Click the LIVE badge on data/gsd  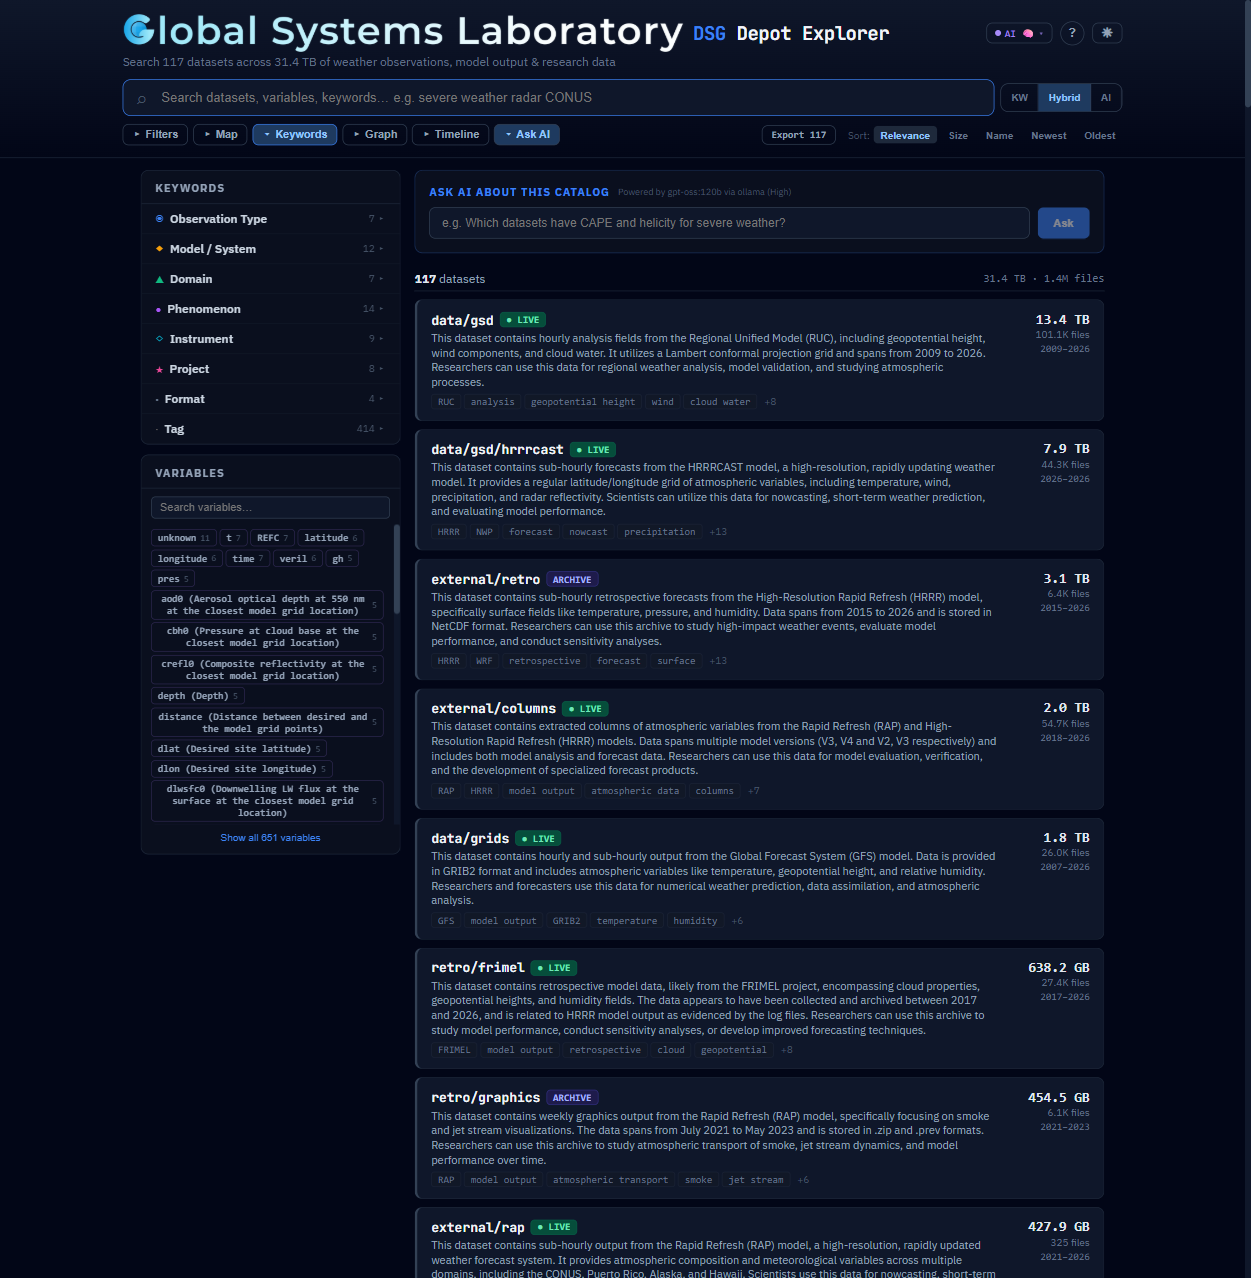pos(524,320)
